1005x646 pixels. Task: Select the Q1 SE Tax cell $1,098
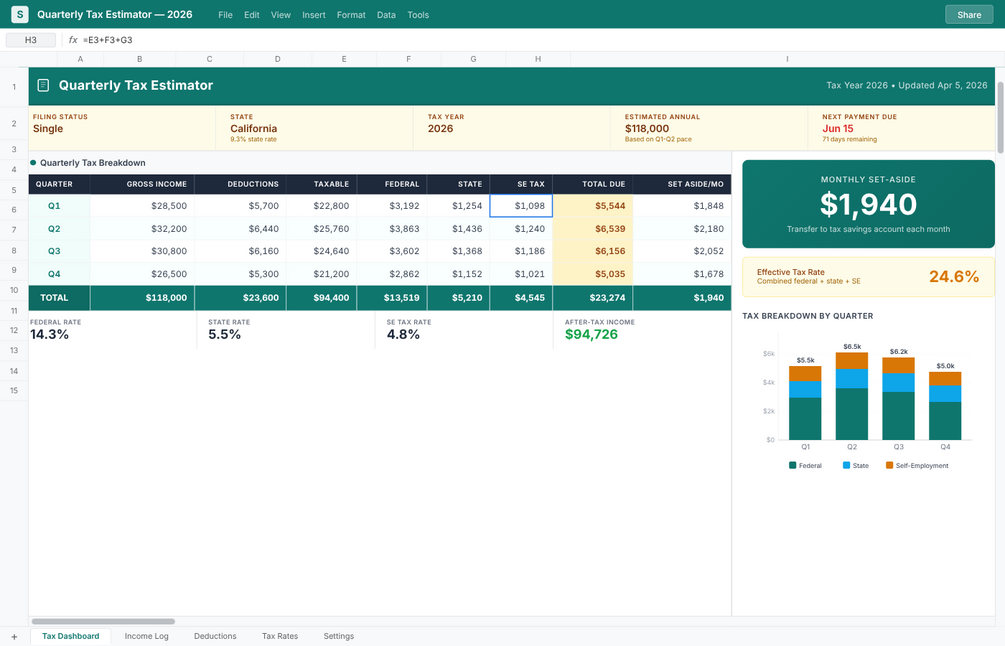(521, 206)
